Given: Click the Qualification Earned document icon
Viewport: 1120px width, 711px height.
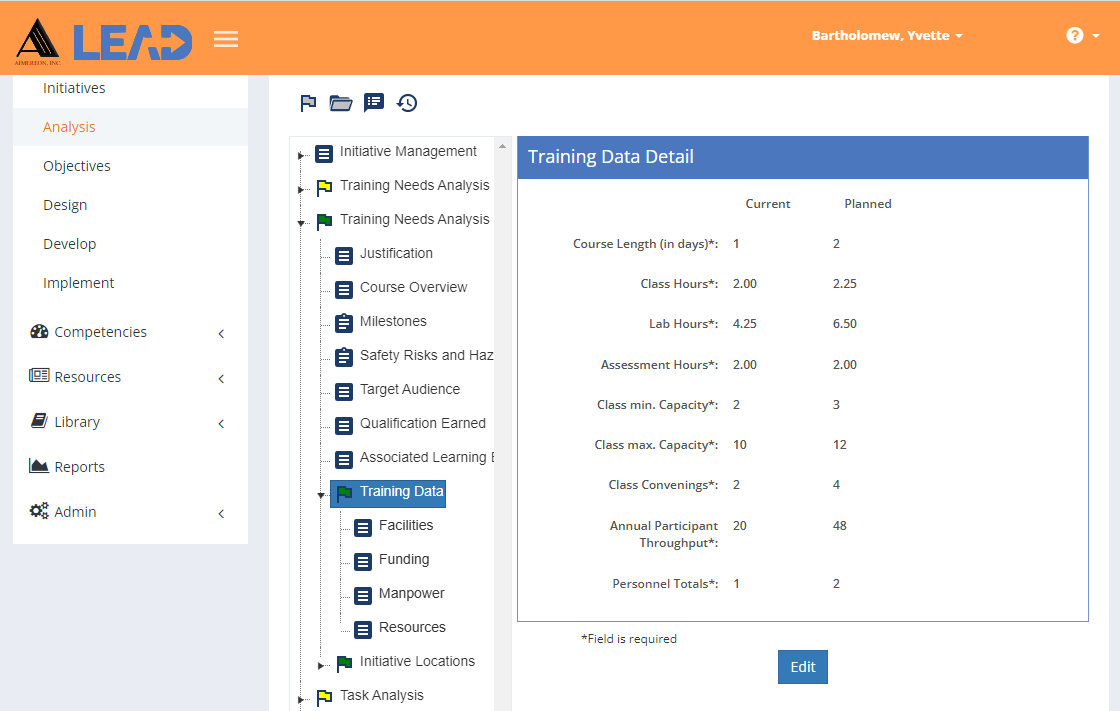Looking at the screenshot, I should pyautogui.click(x=344, y=426).
